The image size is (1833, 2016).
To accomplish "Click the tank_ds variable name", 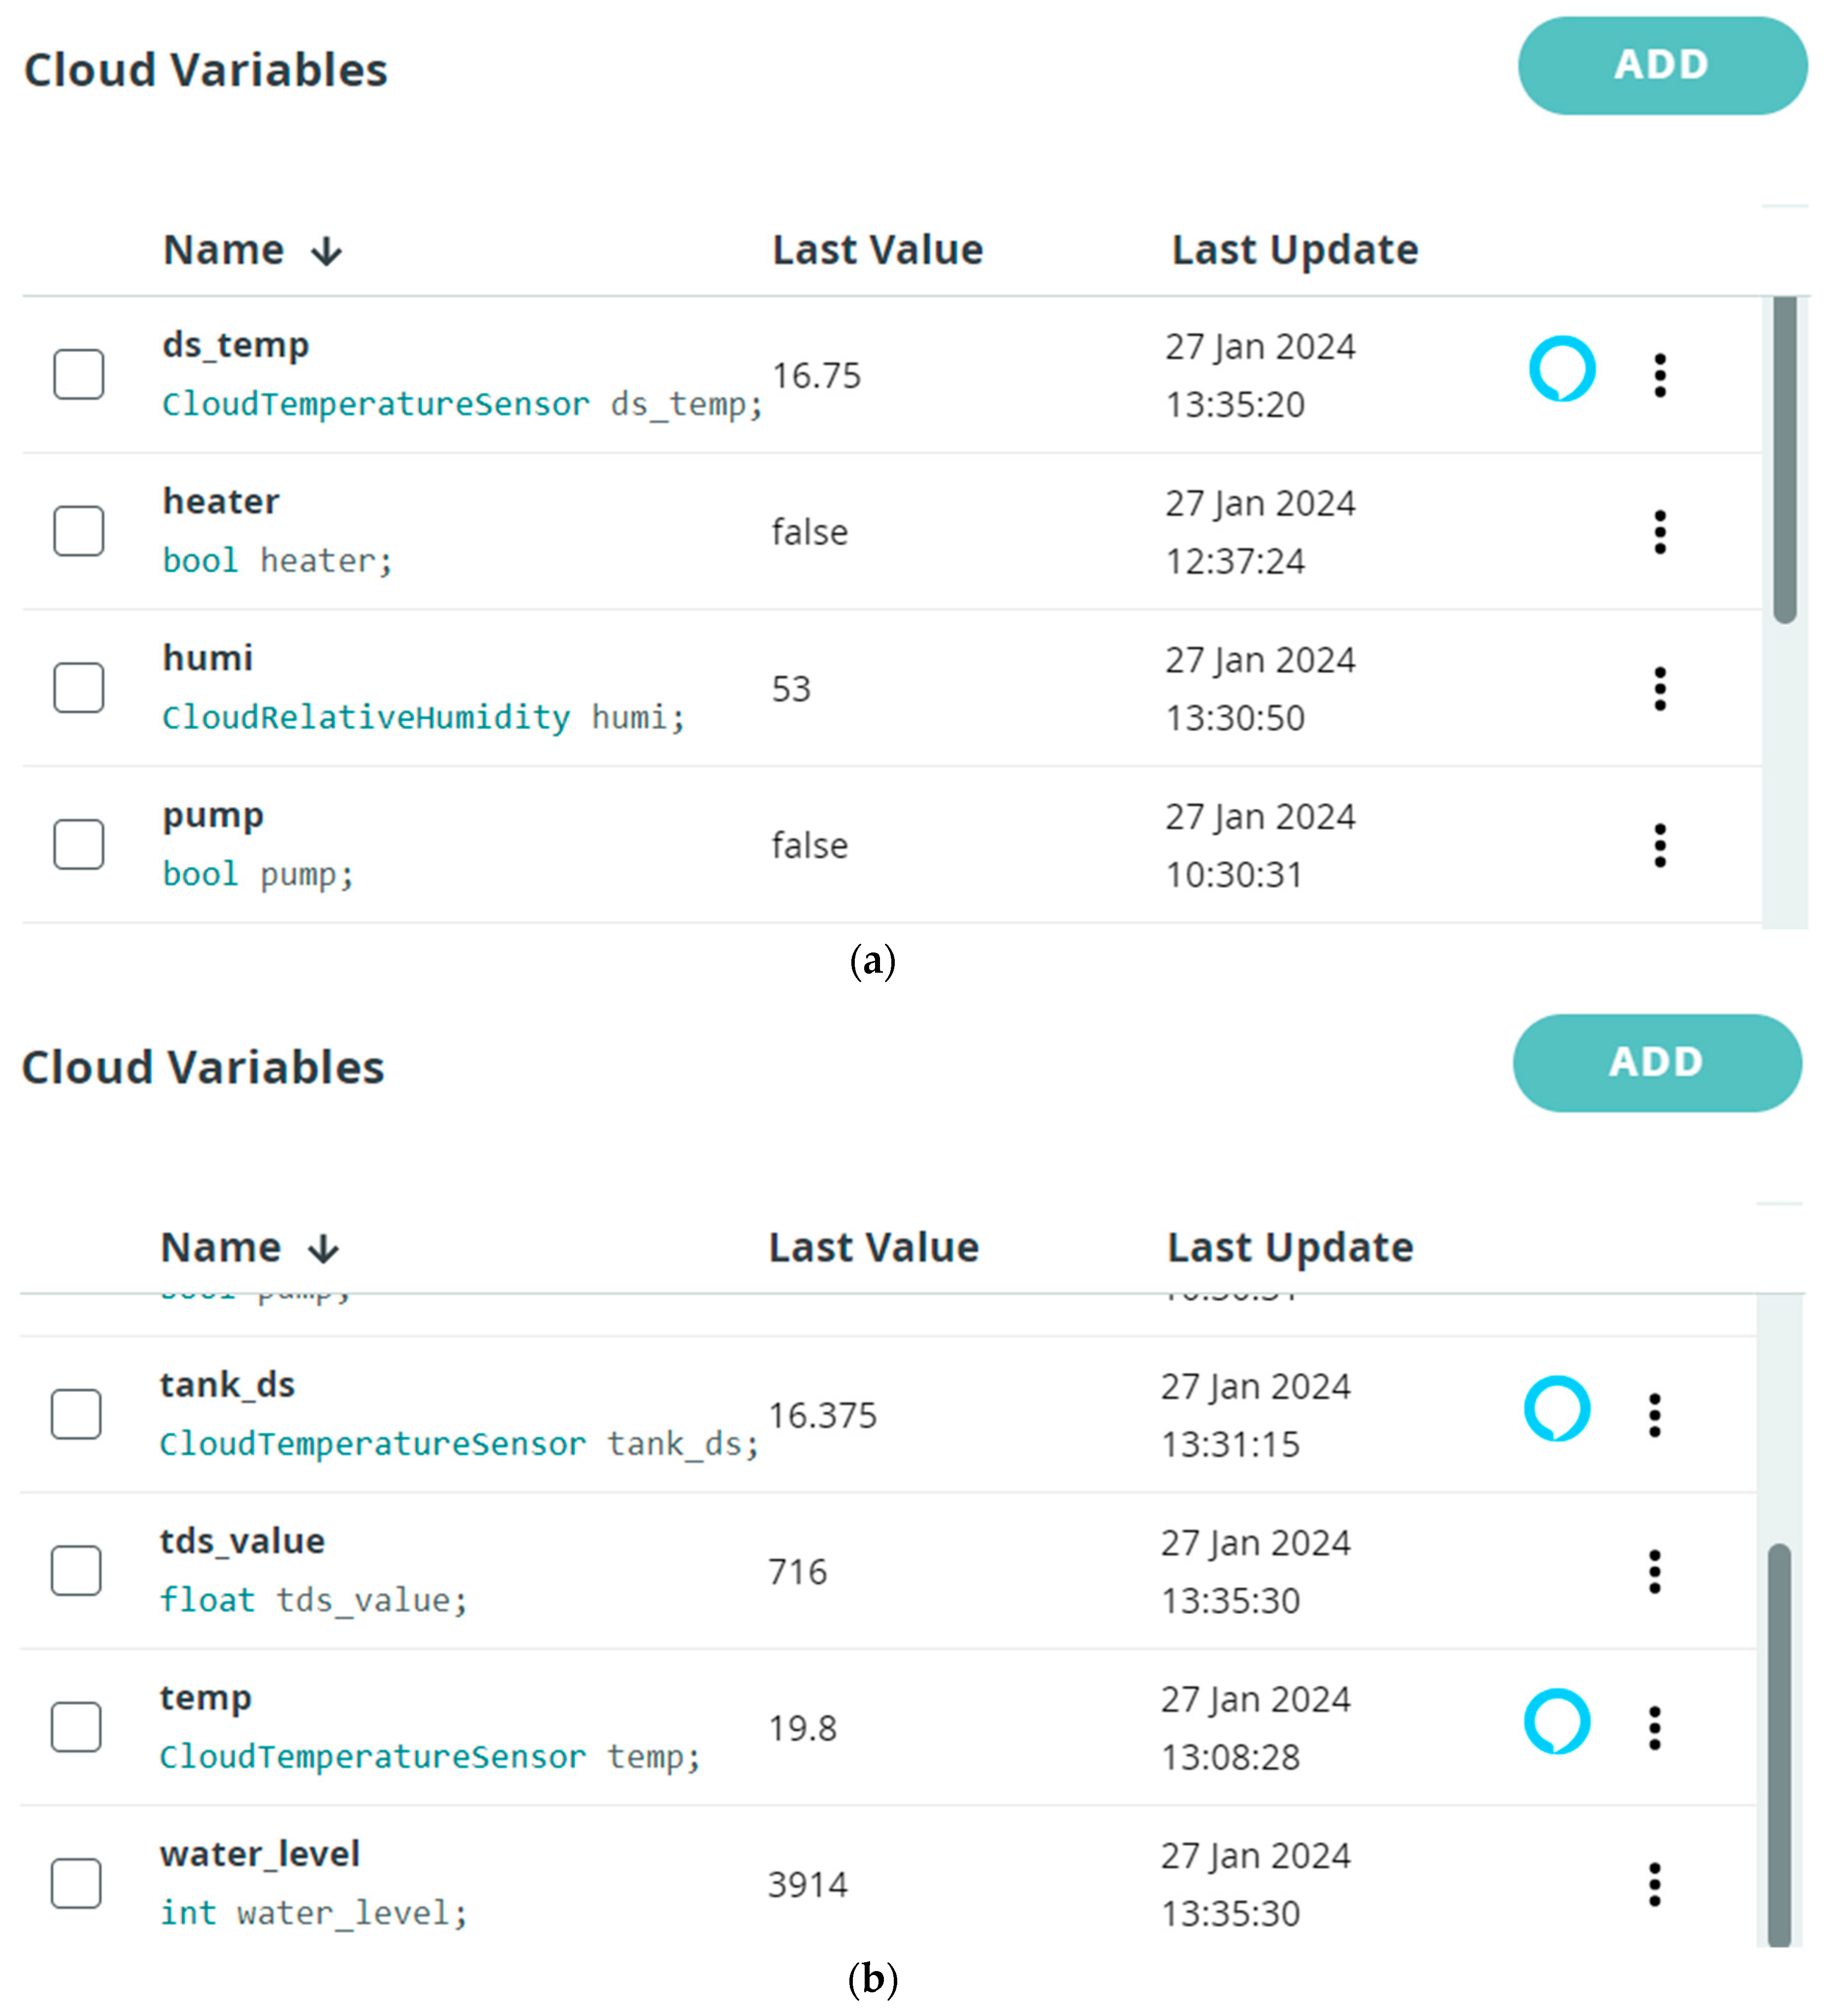I will 227,1385.
